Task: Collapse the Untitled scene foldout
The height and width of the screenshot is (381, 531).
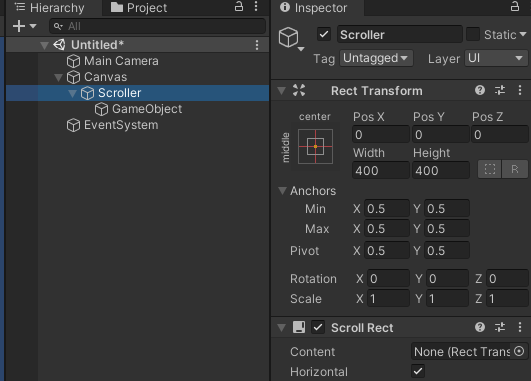Action: click(x=44, y=45)
